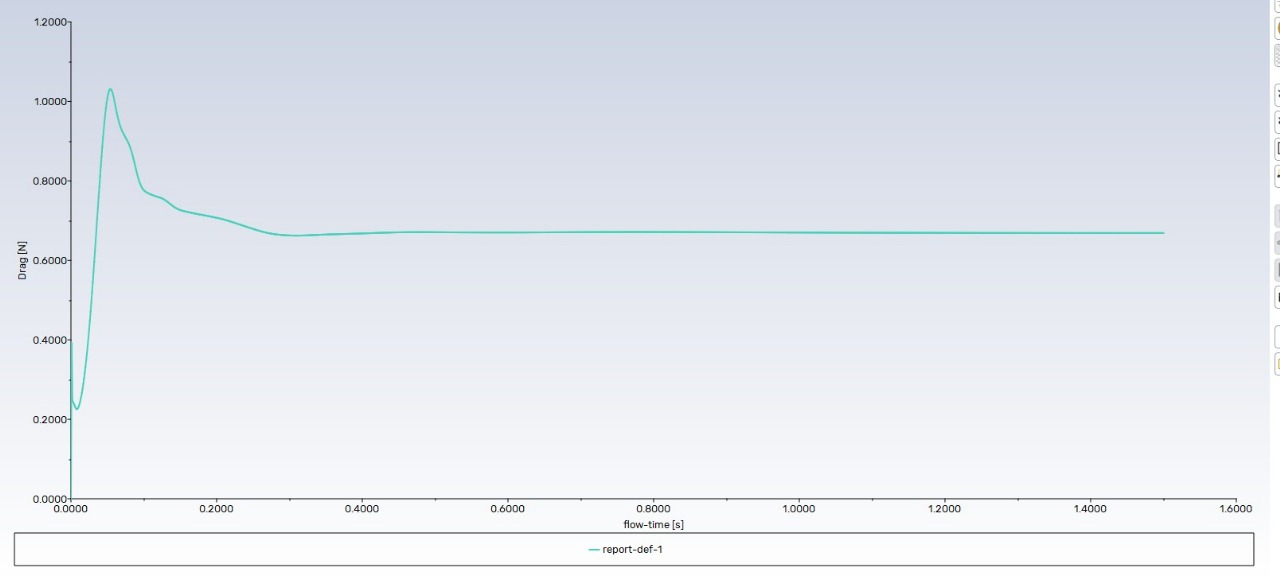
Task: Click the 1.0000 label on flow-time axis
Action: 799,509
